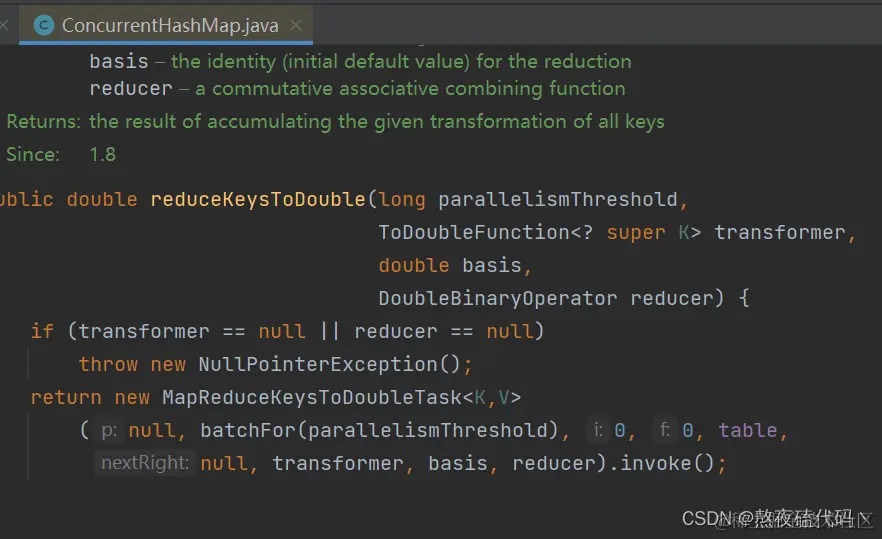This screenshot has width=882, height=539.
Task: Click the Java class icon on the tab
Action: tap(44, 25)
